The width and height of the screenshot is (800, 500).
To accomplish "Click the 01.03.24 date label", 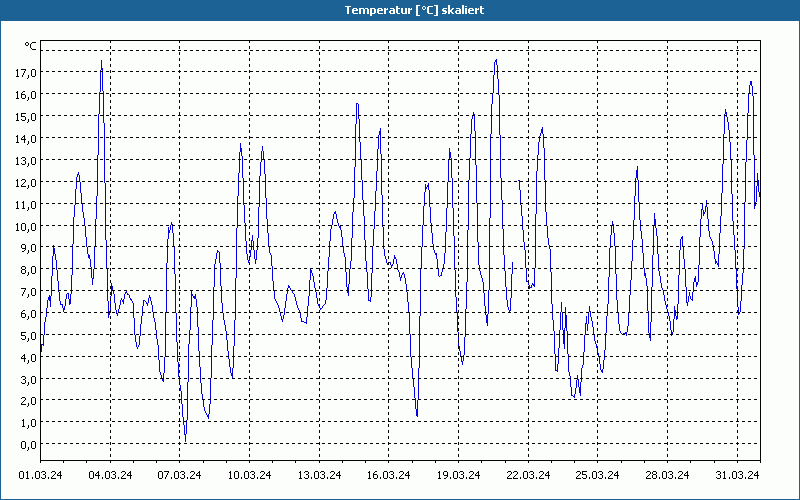I will [x=40, y=475].
